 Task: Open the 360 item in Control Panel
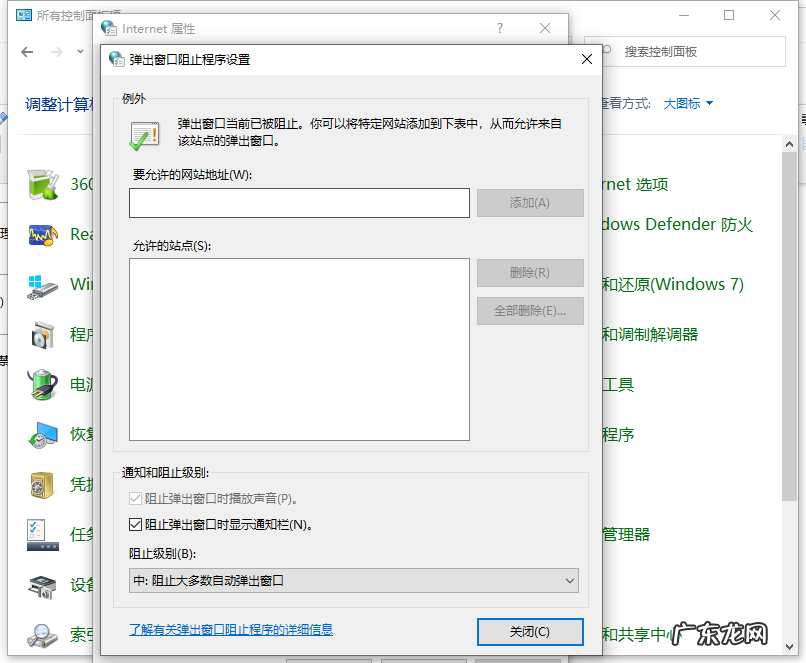pos(42,183)
